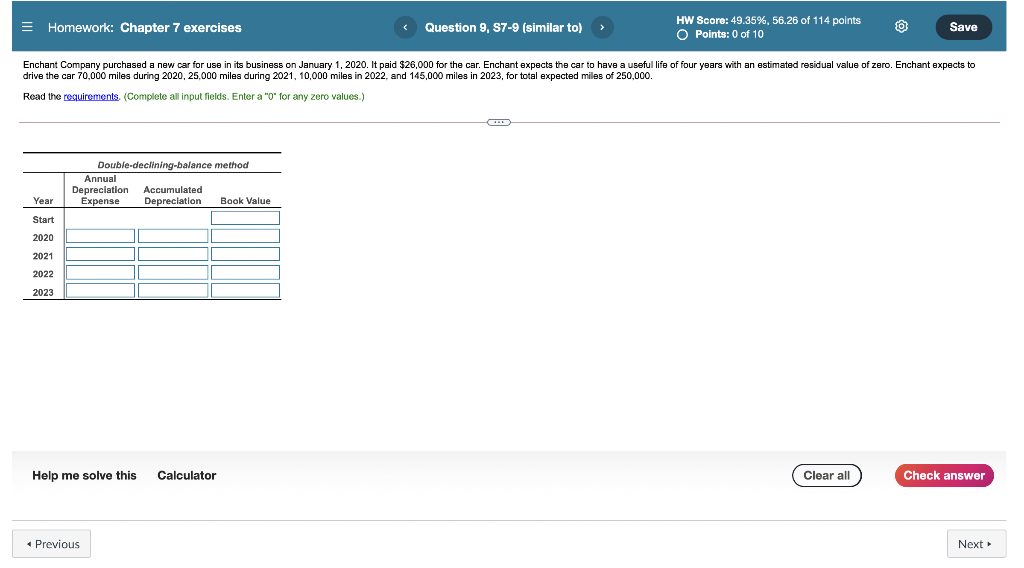Open the requirements link

click(x=91, y=97)
